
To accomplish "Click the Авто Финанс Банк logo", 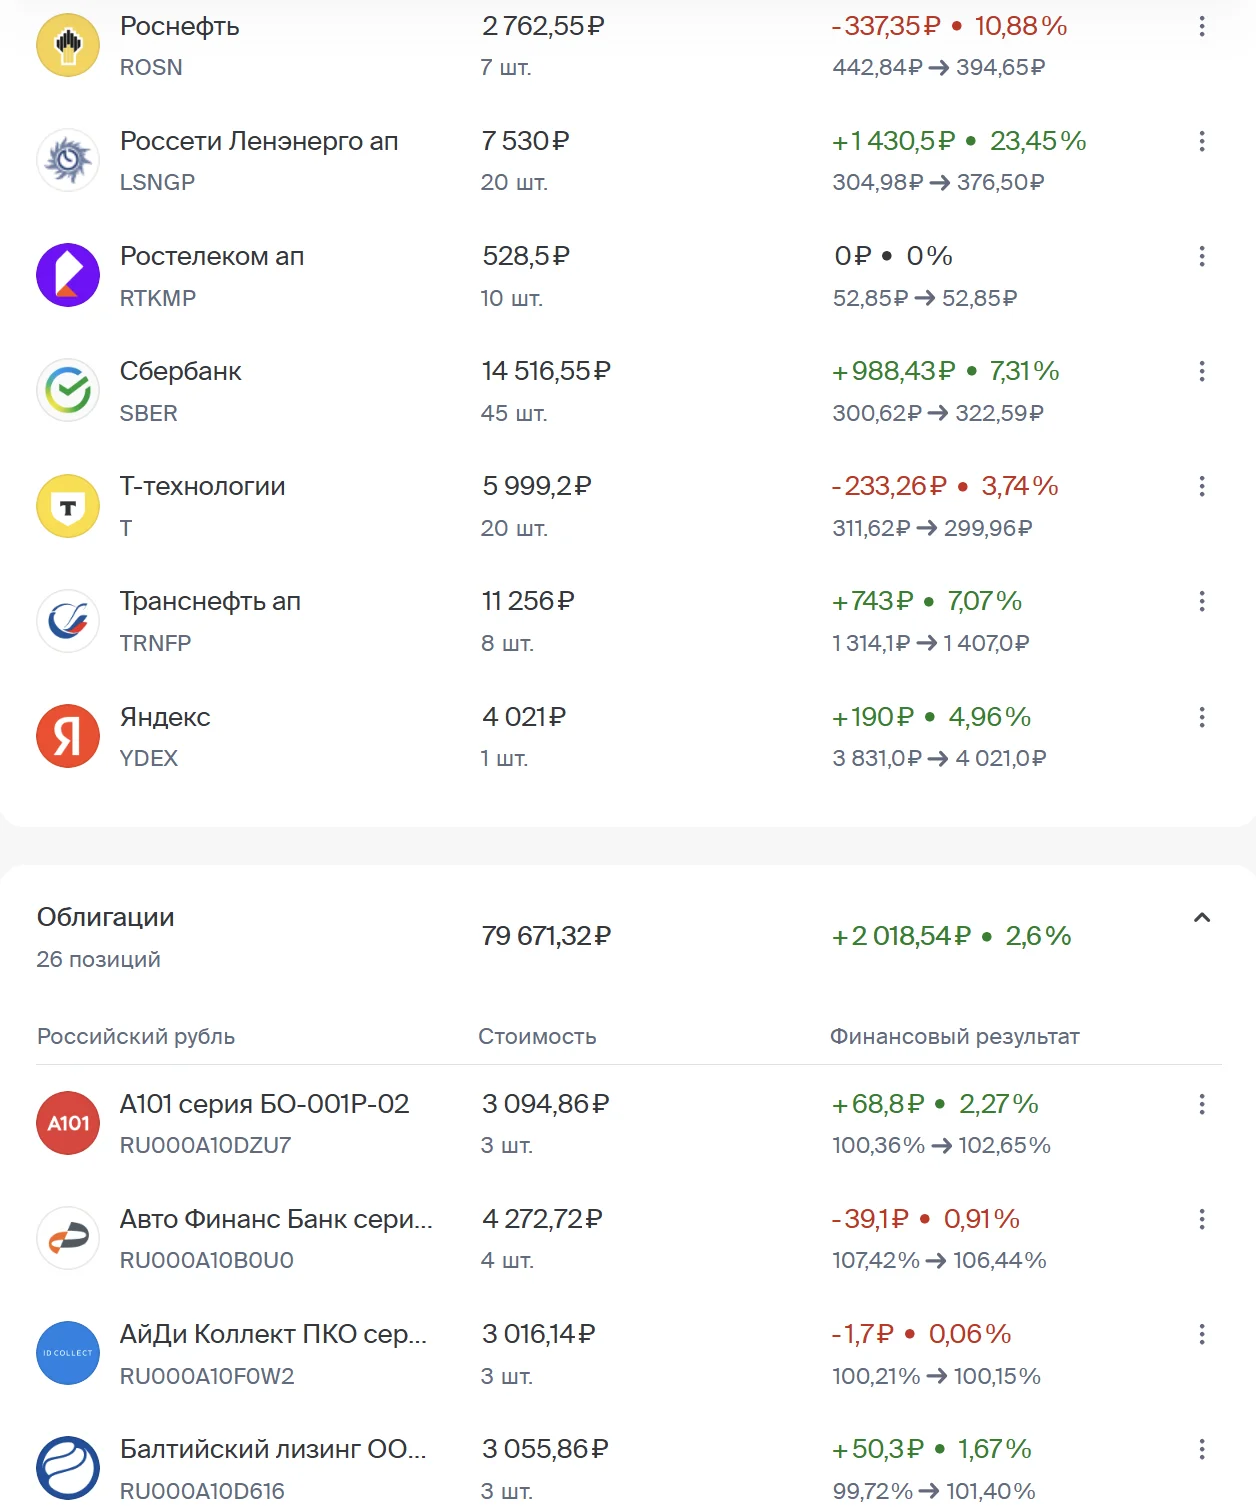I will (x=68, y=1238).
